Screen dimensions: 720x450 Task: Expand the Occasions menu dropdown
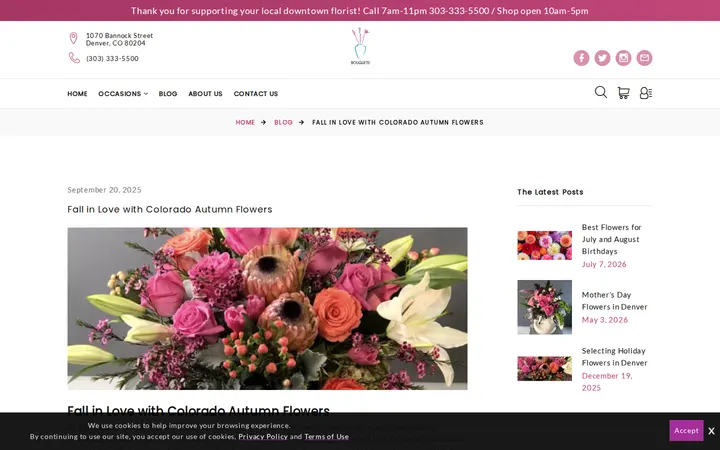(x=123, y=94)
